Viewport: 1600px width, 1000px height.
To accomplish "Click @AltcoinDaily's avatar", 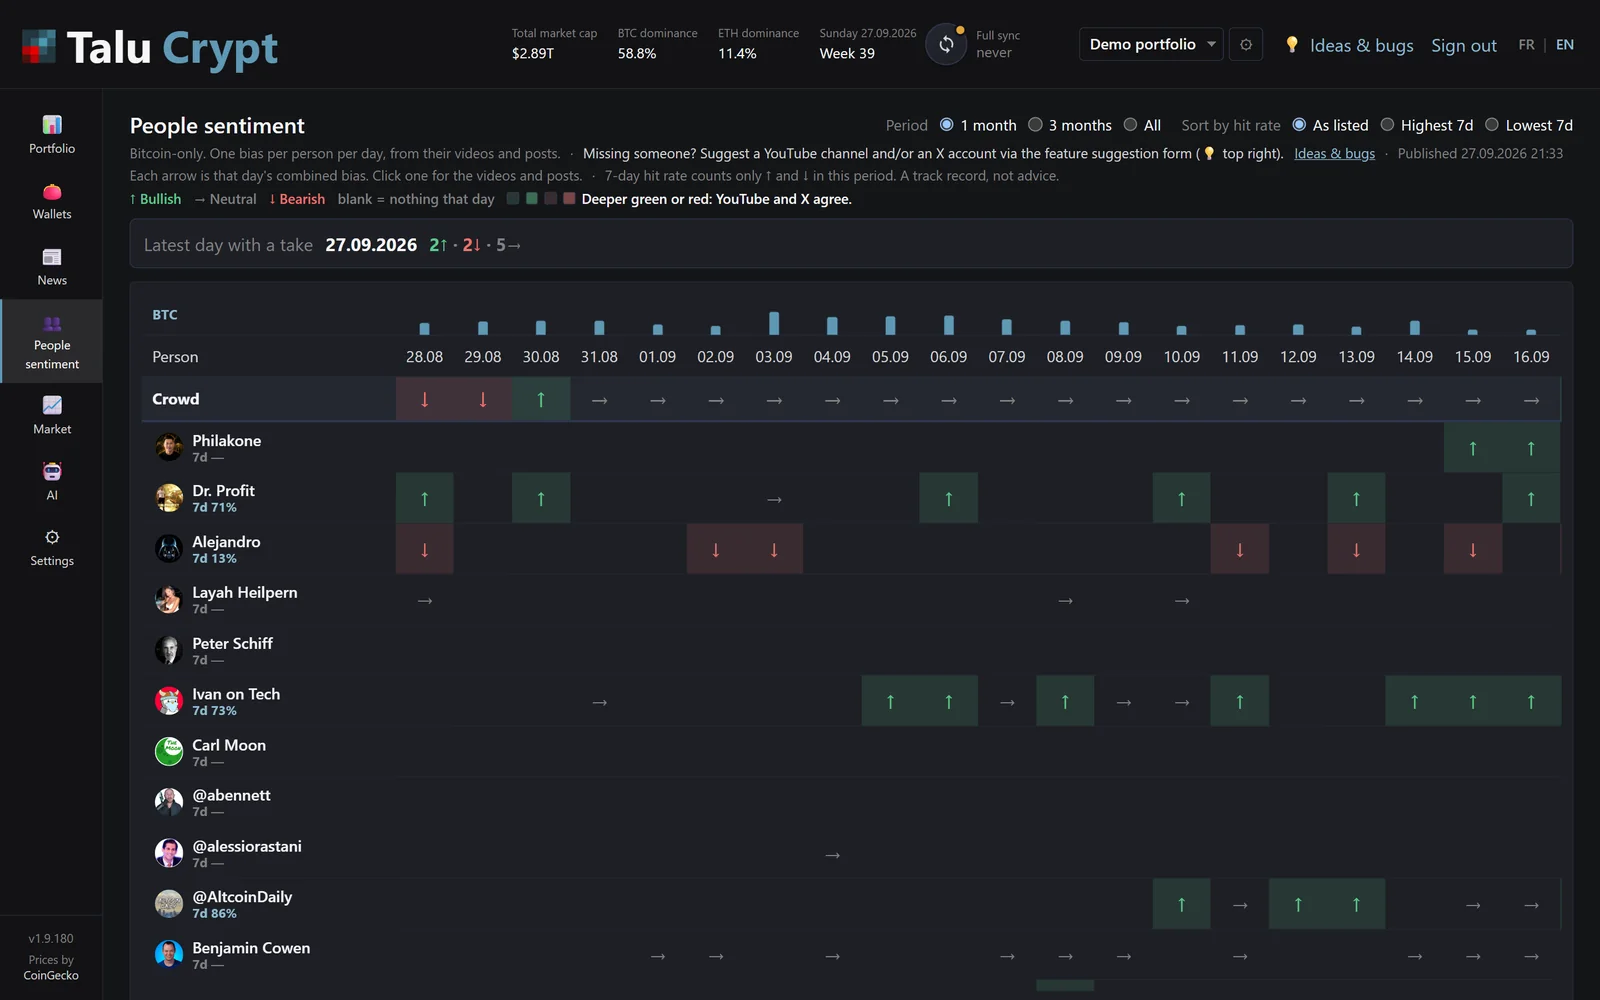I will click(169, 904).
